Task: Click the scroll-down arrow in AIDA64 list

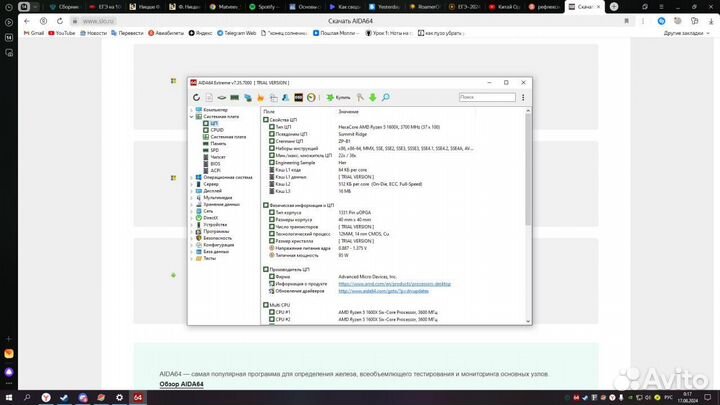Action: (x=528, y=321)
